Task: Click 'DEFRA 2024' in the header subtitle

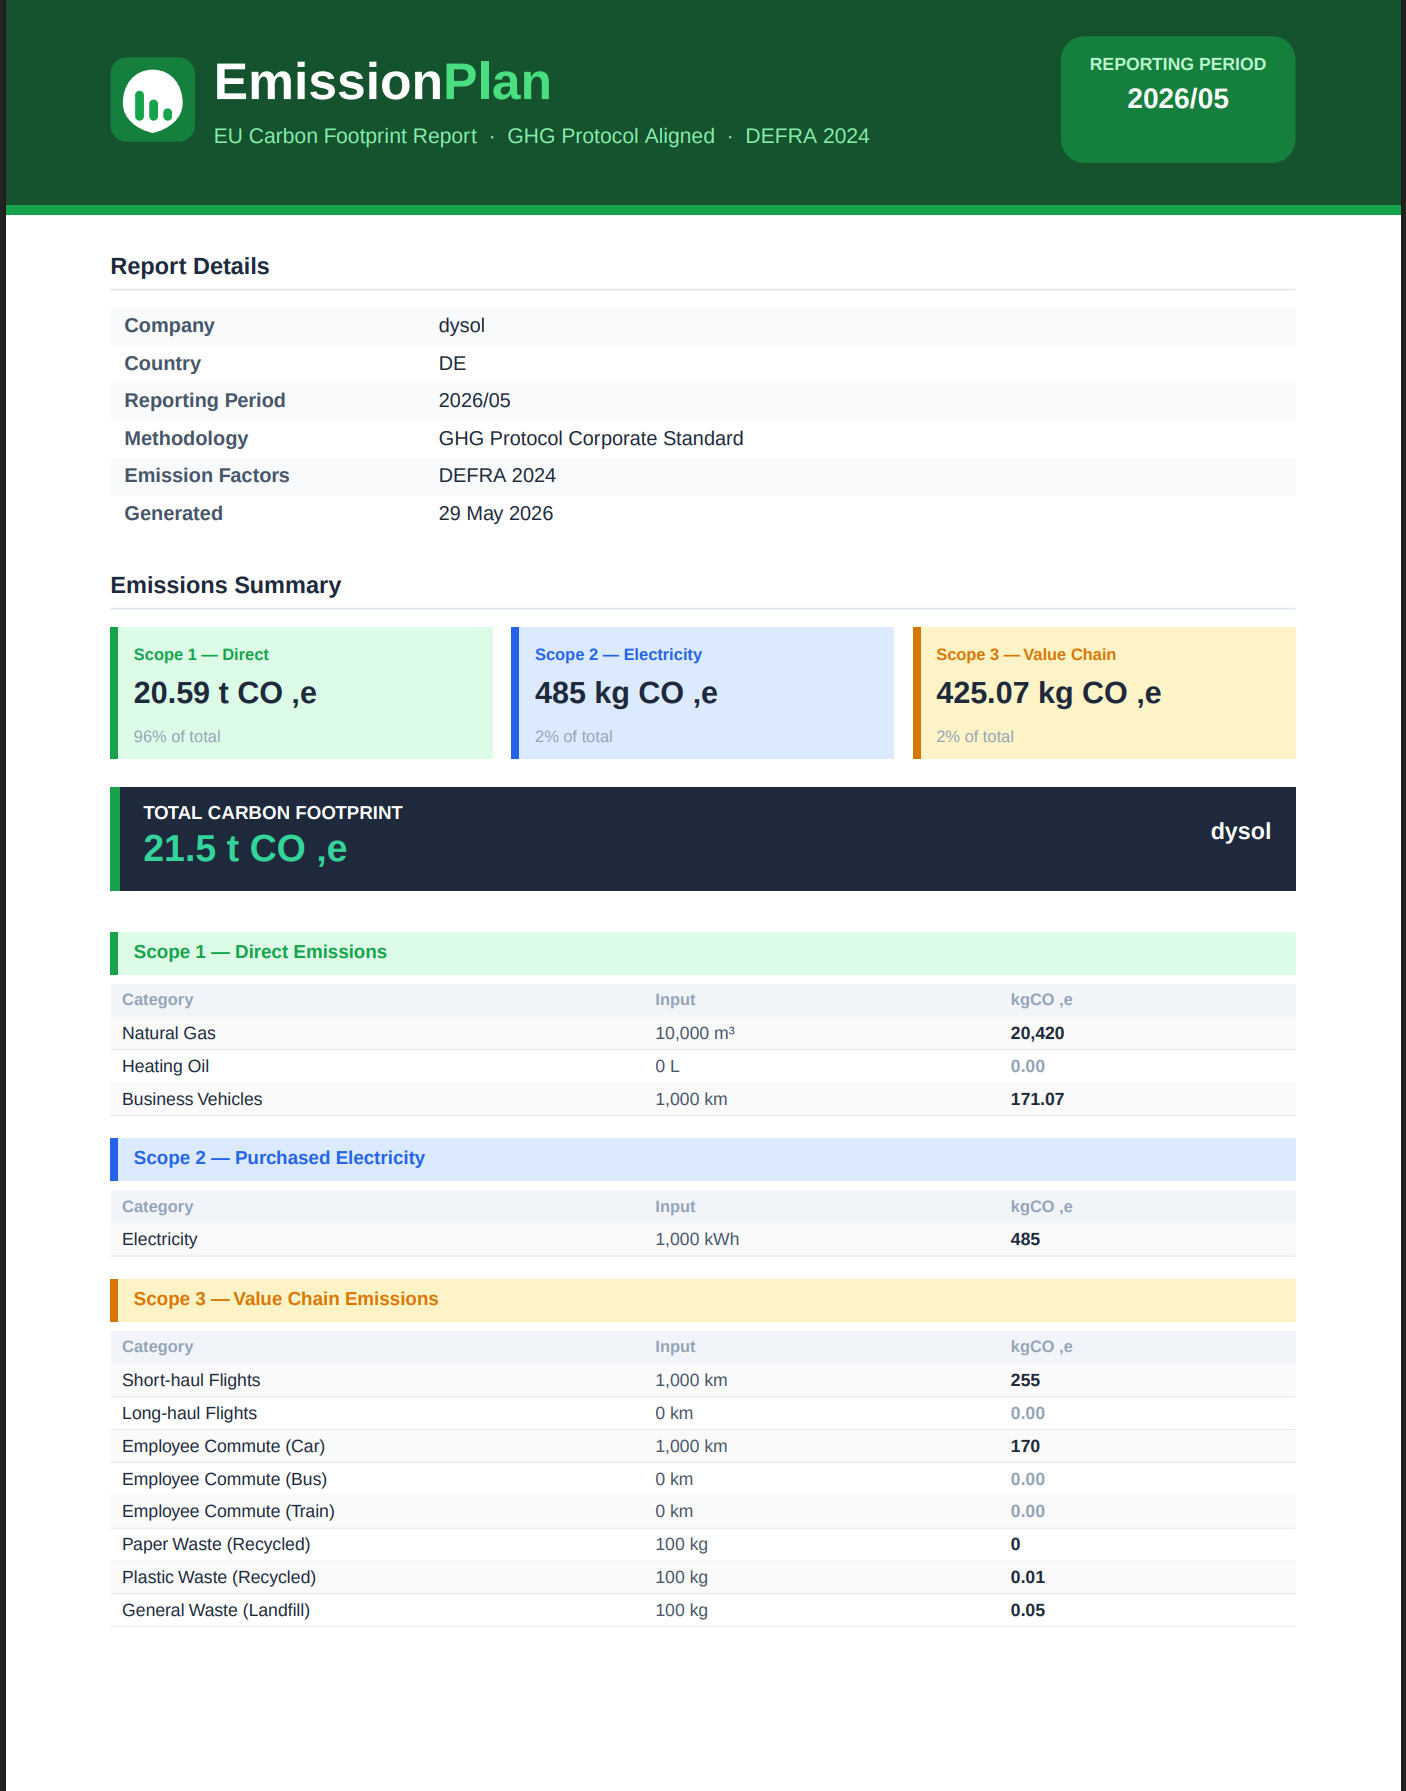Action: click(x=807, y=136)
